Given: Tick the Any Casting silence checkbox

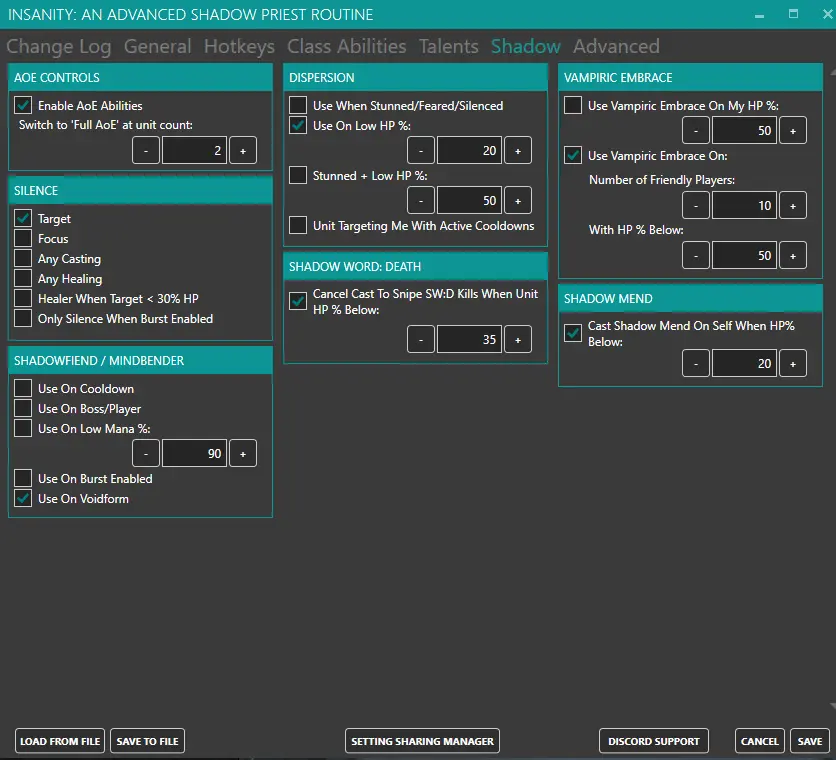Looking at the screenshot, I should (x=23, y=258).
